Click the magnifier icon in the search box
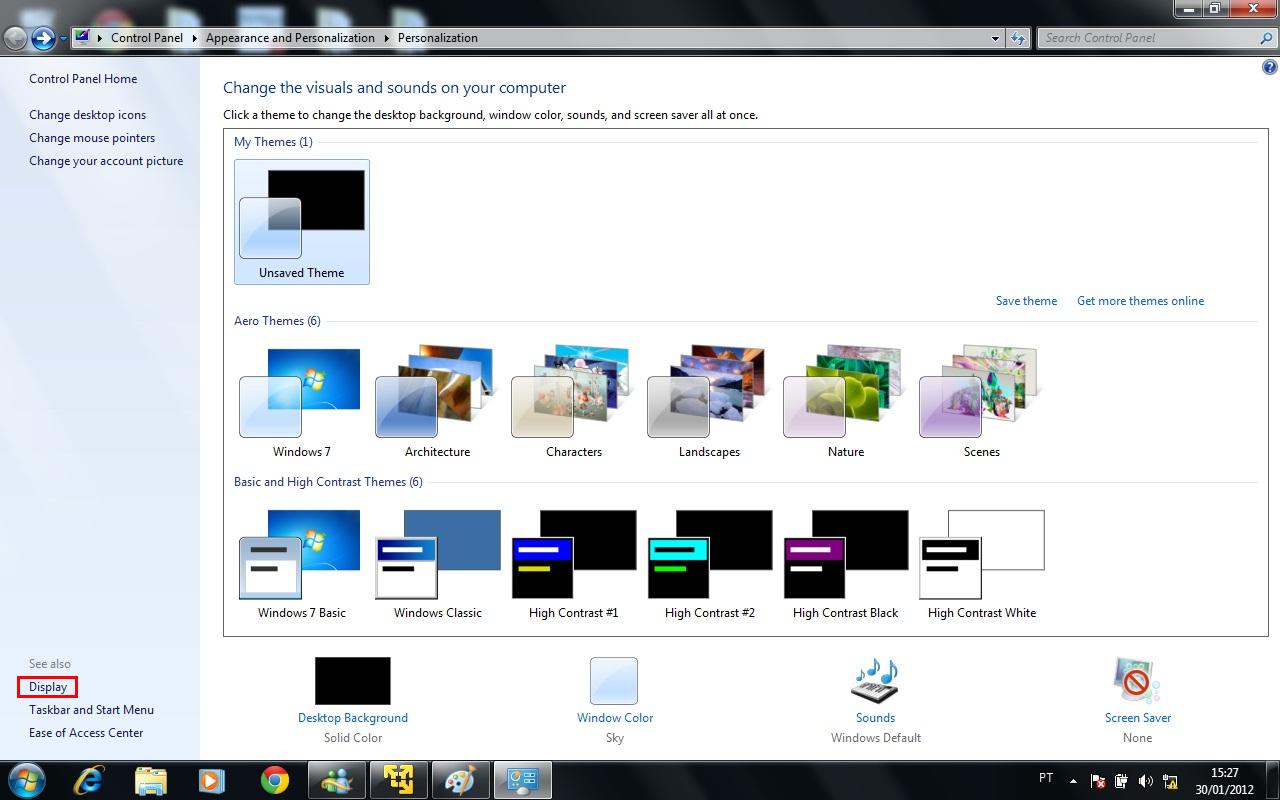 [1266, 38]
